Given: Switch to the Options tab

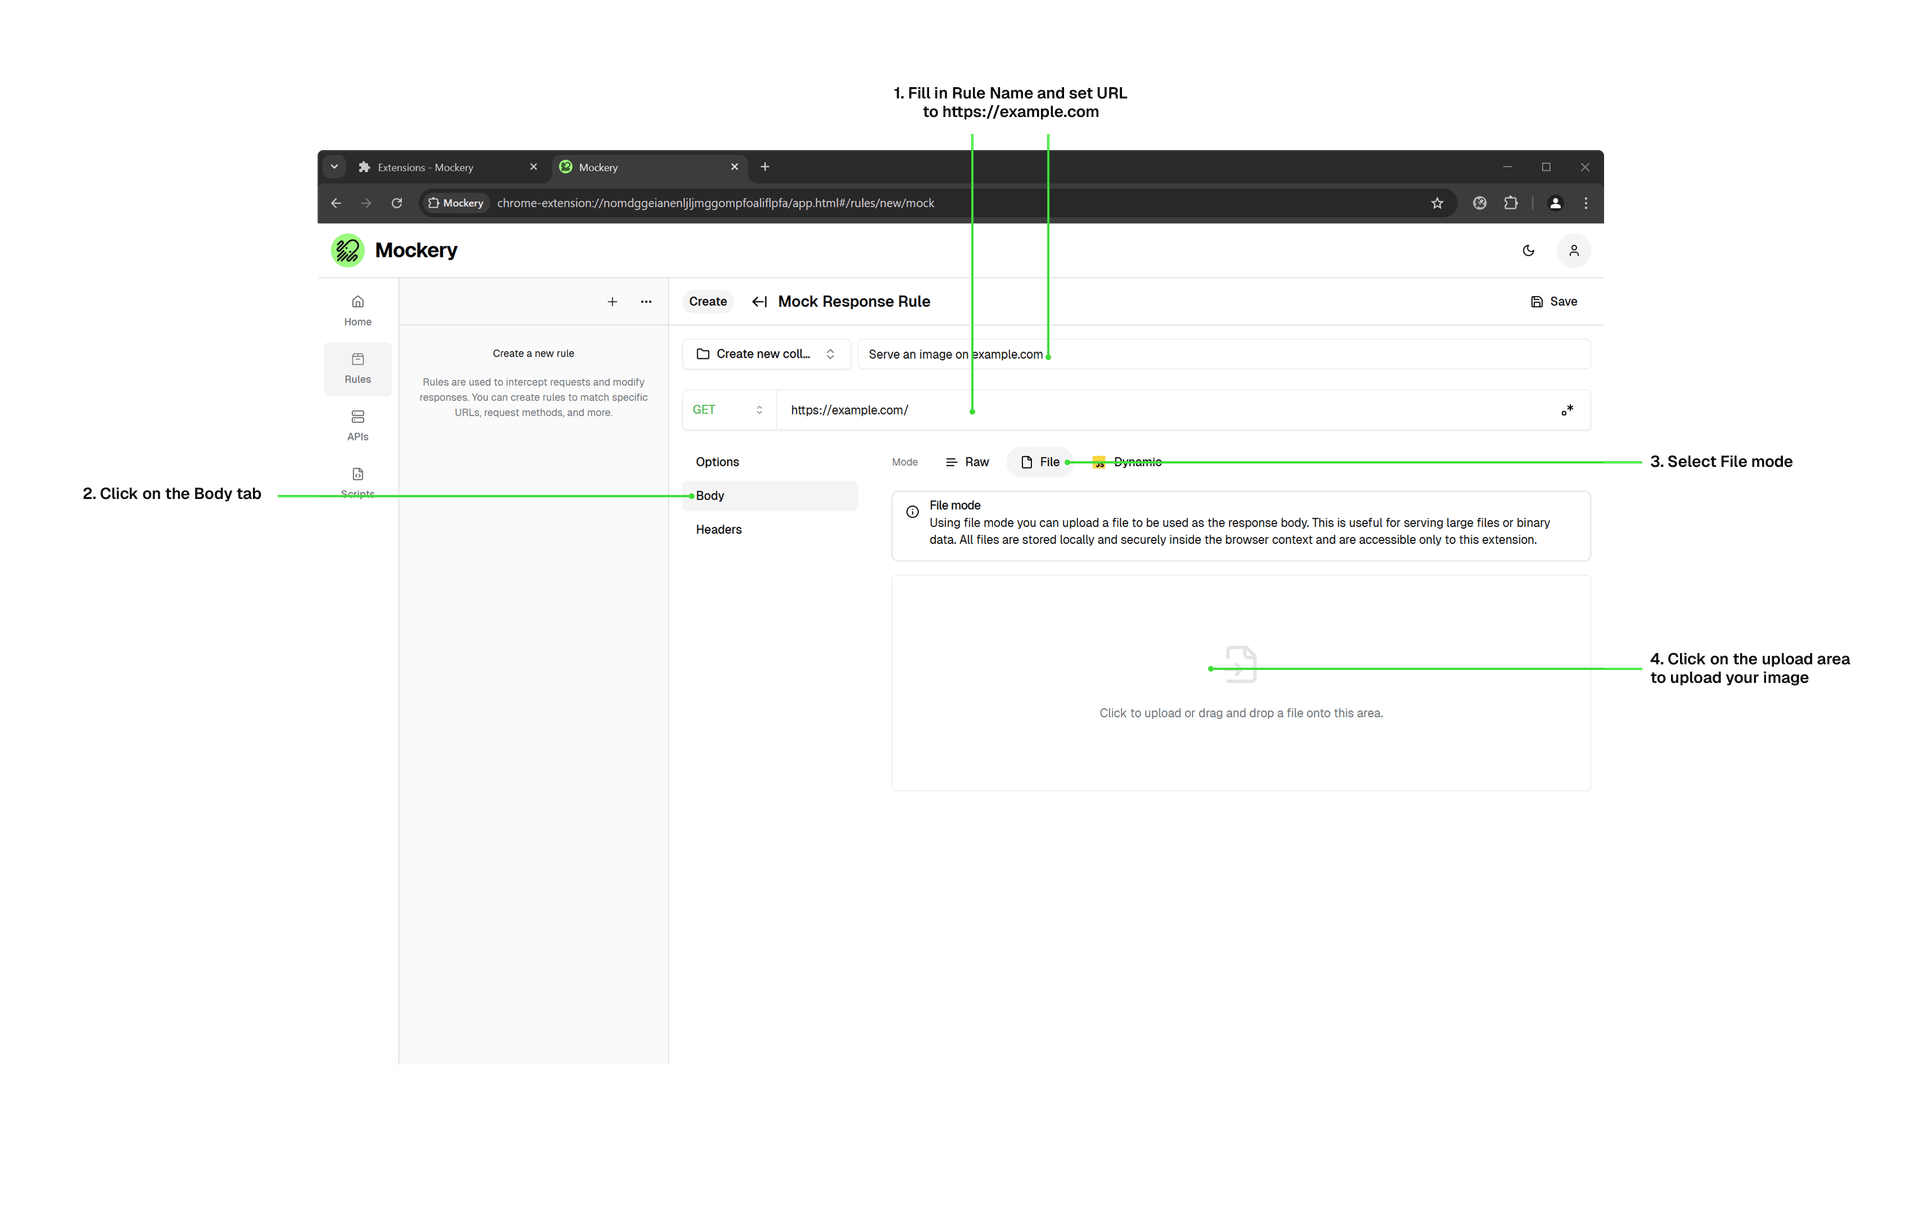Looking at the screenshot, I should tap(769, 462).
